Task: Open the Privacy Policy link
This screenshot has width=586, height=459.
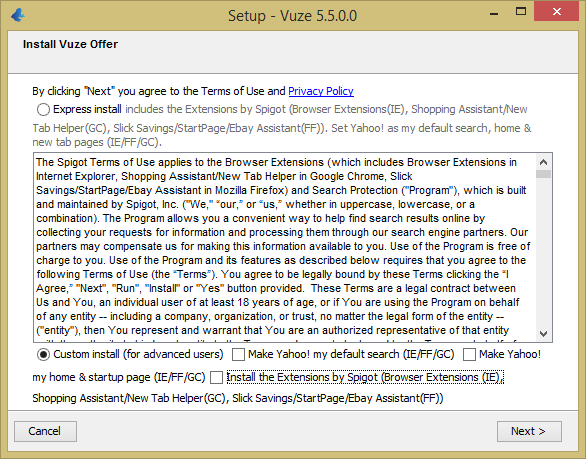Action: 321,91
